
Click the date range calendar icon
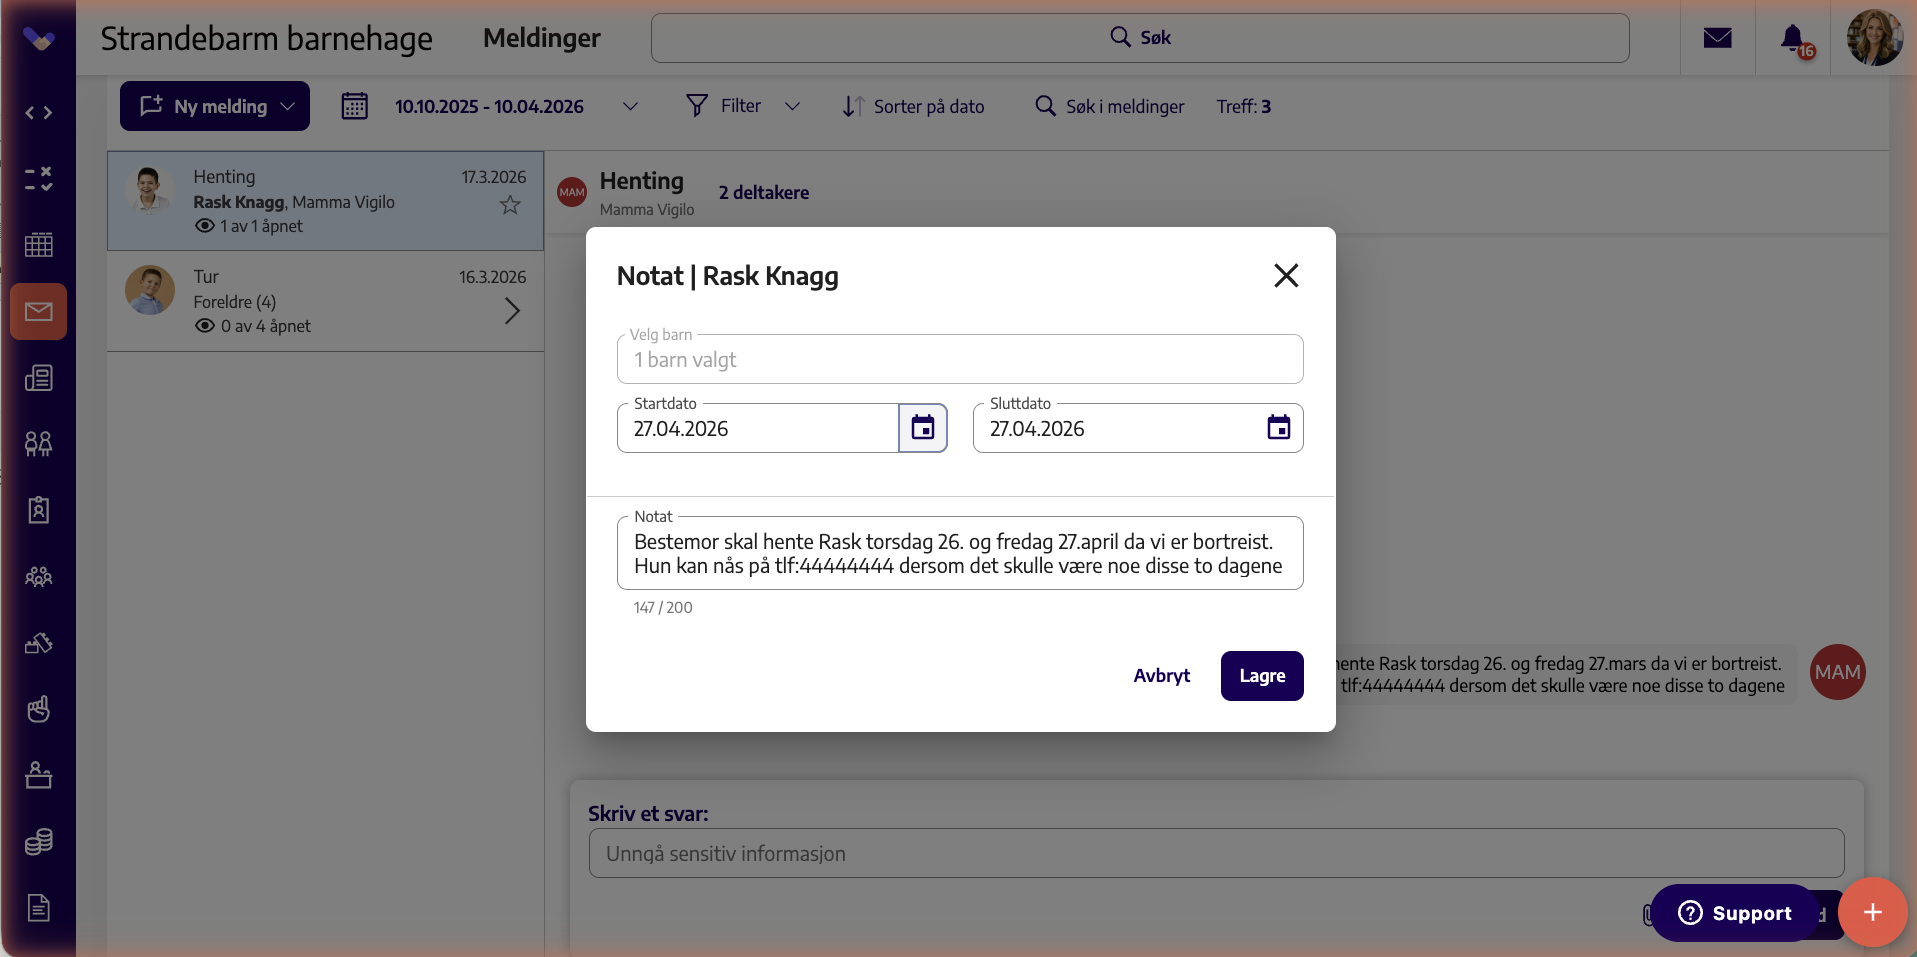(354, 106)
